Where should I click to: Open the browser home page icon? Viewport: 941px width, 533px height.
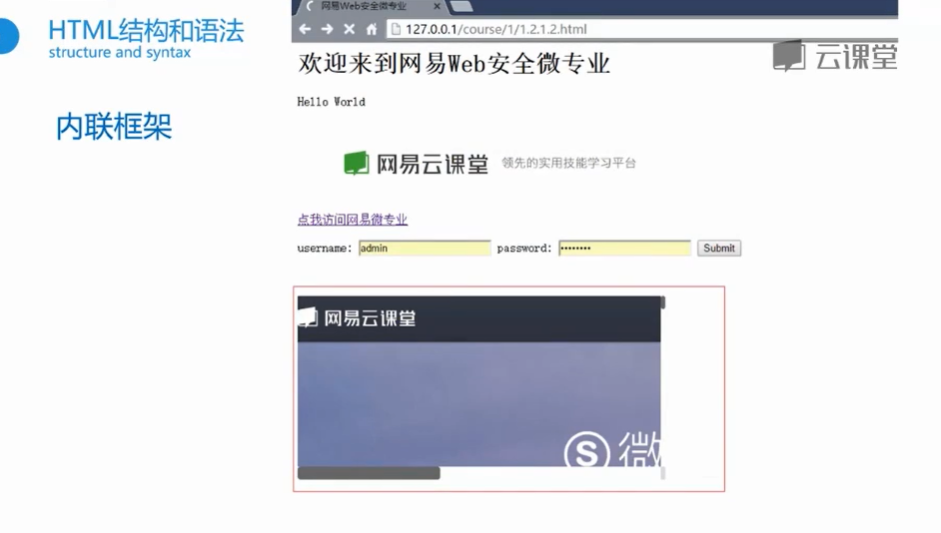pos(371,29)
